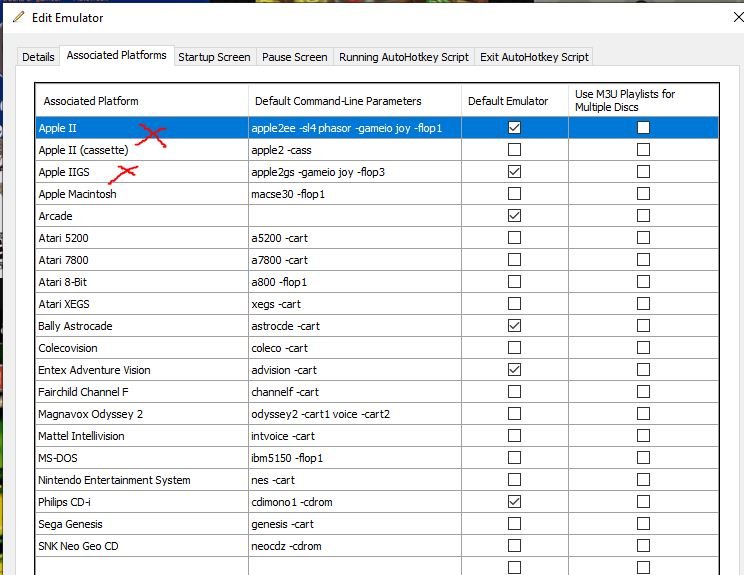The image size is (744, 575).
Task: Click the 'xegs -cart' parameters cell
Action: click(354, 304)
